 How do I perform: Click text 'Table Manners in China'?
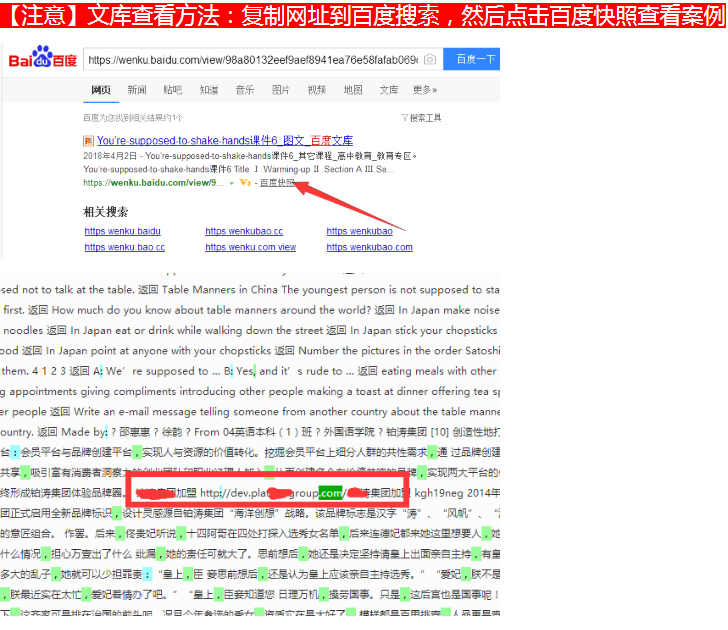[219, 290]
